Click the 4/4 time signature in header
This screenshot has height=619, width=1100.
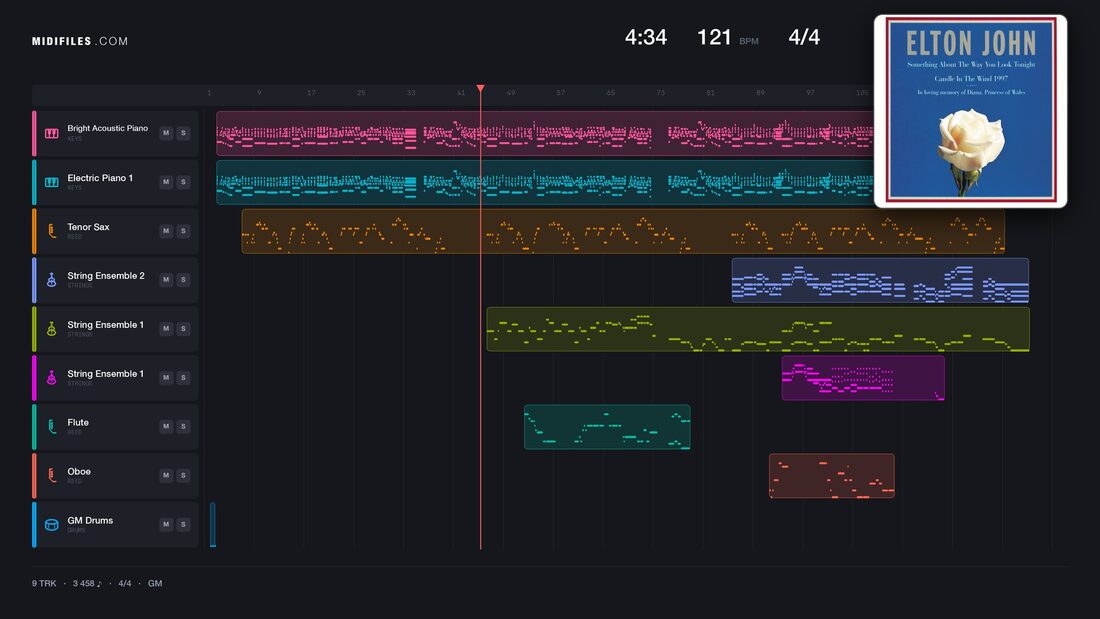[804, 37]
